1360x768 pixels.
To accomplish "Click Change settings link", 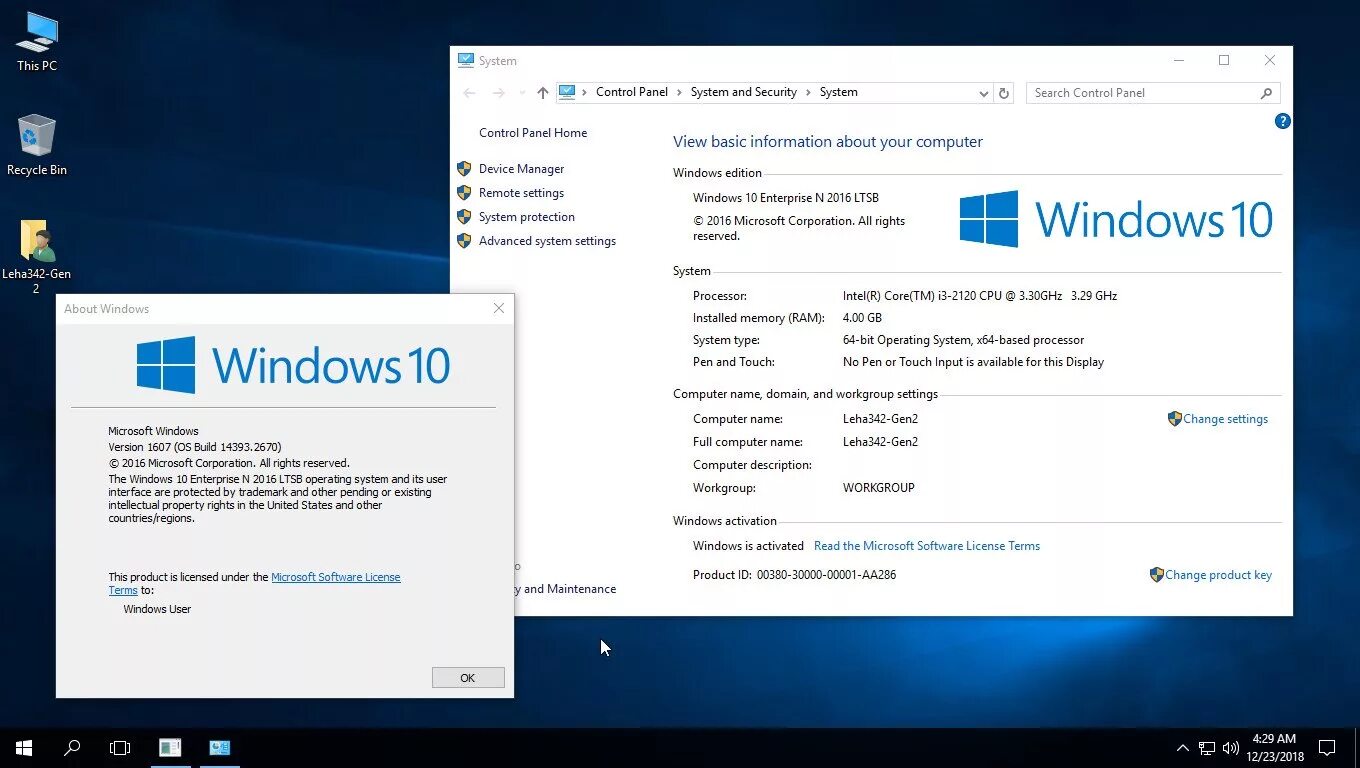I will click(x=1225, y=419).
